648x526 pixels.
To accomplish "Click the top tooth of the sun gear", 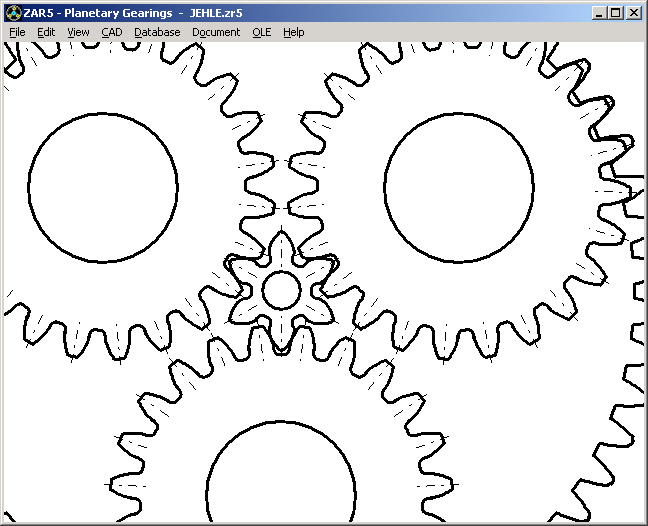I will pyautogui.click(x=281, y=243).
